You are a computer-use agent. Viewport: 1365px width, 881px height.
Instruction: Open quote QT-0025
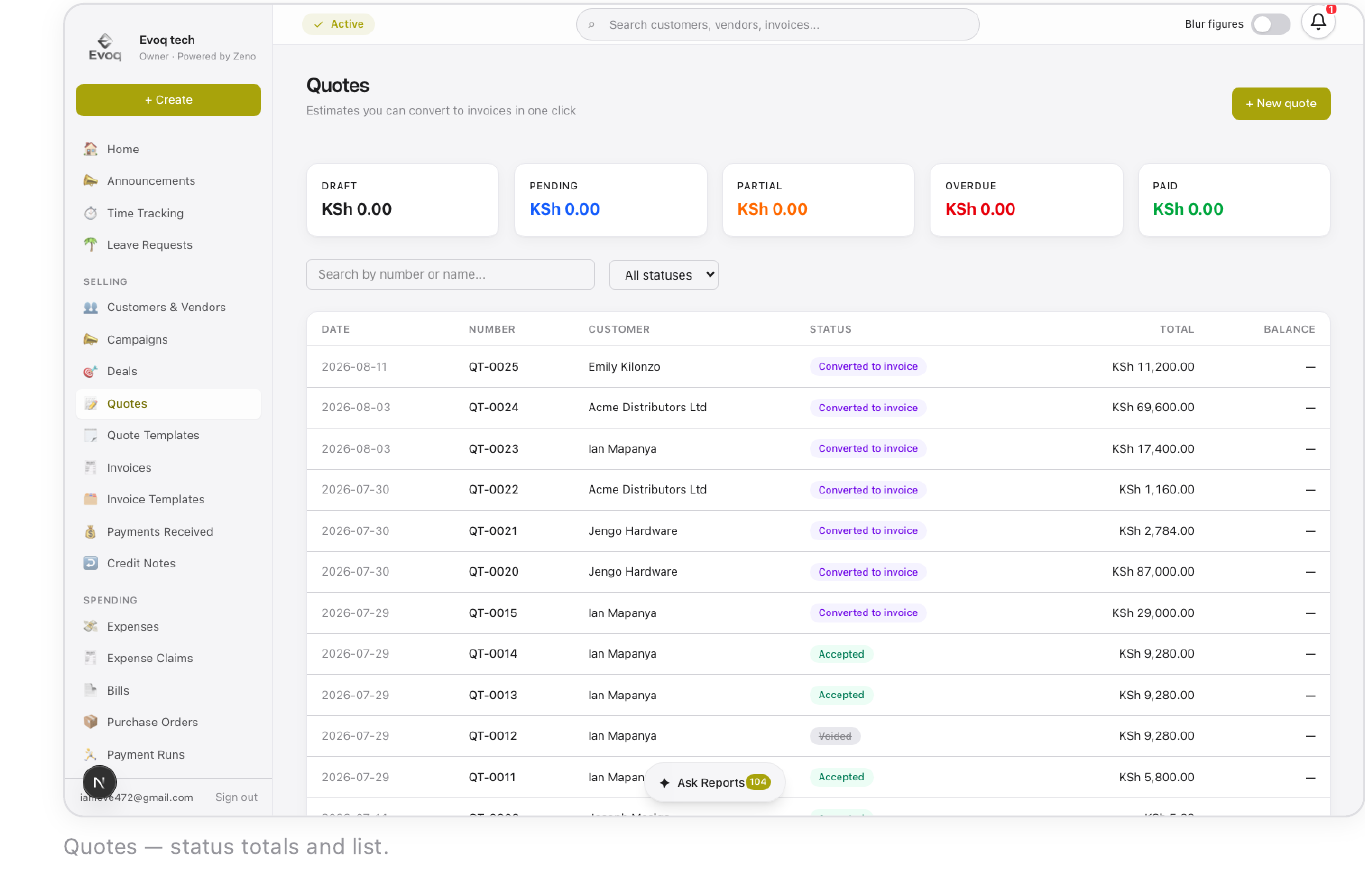pos(818,367)
